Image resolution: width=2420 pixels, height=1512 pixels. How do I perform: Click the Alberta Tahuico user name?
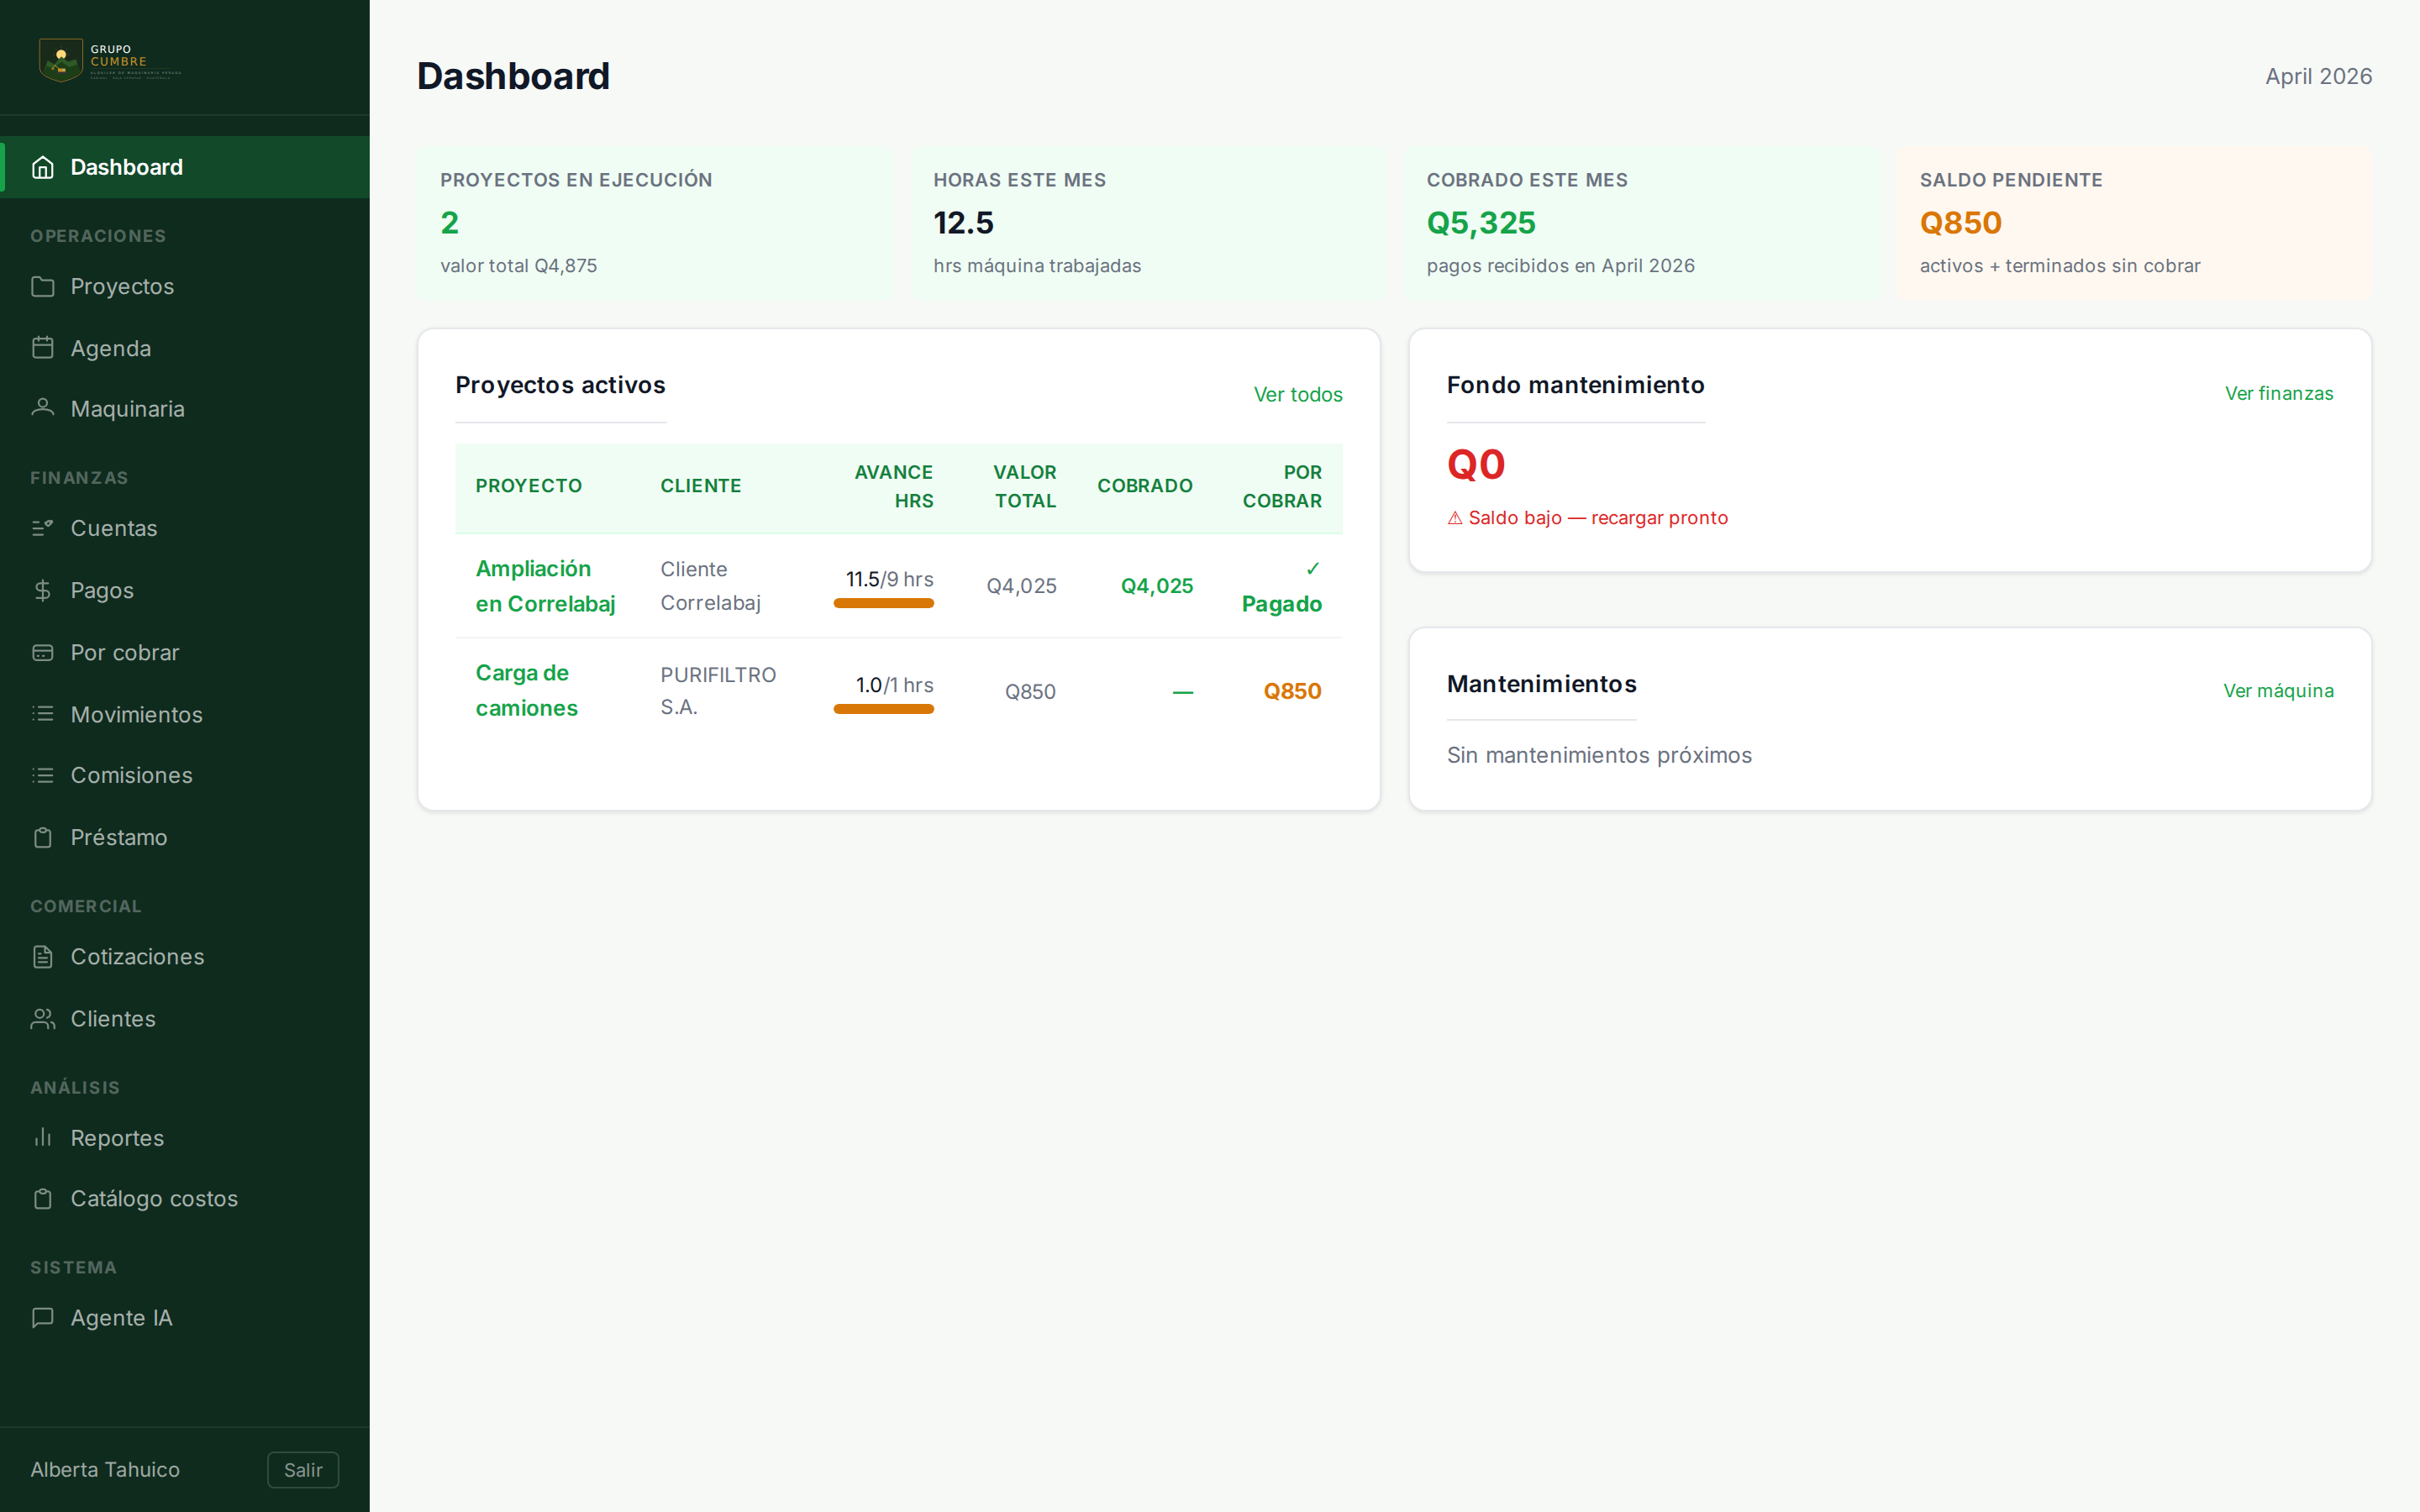point(105,1470)
